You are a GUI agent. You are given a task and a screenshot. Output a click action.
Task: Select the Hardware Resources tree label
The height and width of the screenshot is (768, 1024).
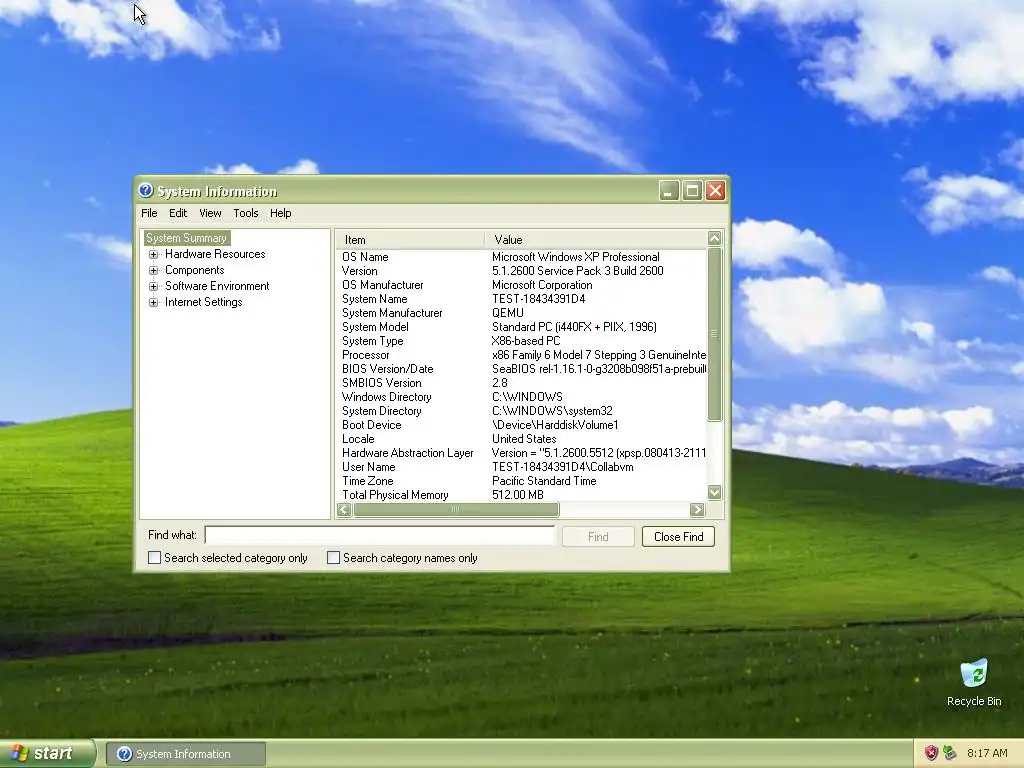coord(215,254)
